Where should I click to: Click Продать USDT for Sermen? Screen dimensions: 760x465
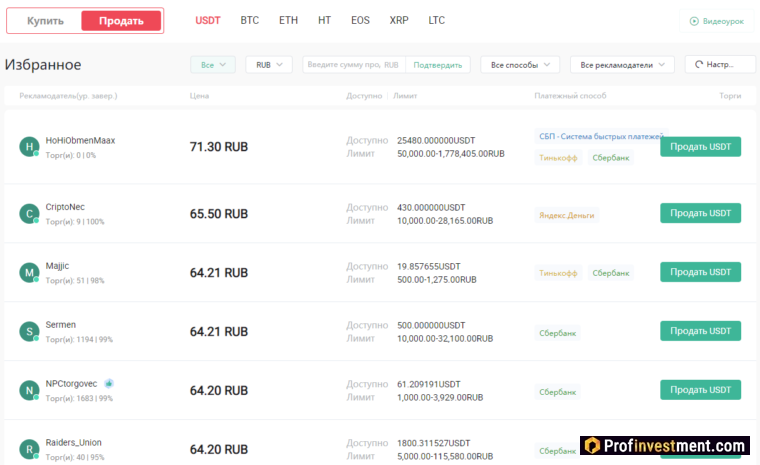click(700, 331)
